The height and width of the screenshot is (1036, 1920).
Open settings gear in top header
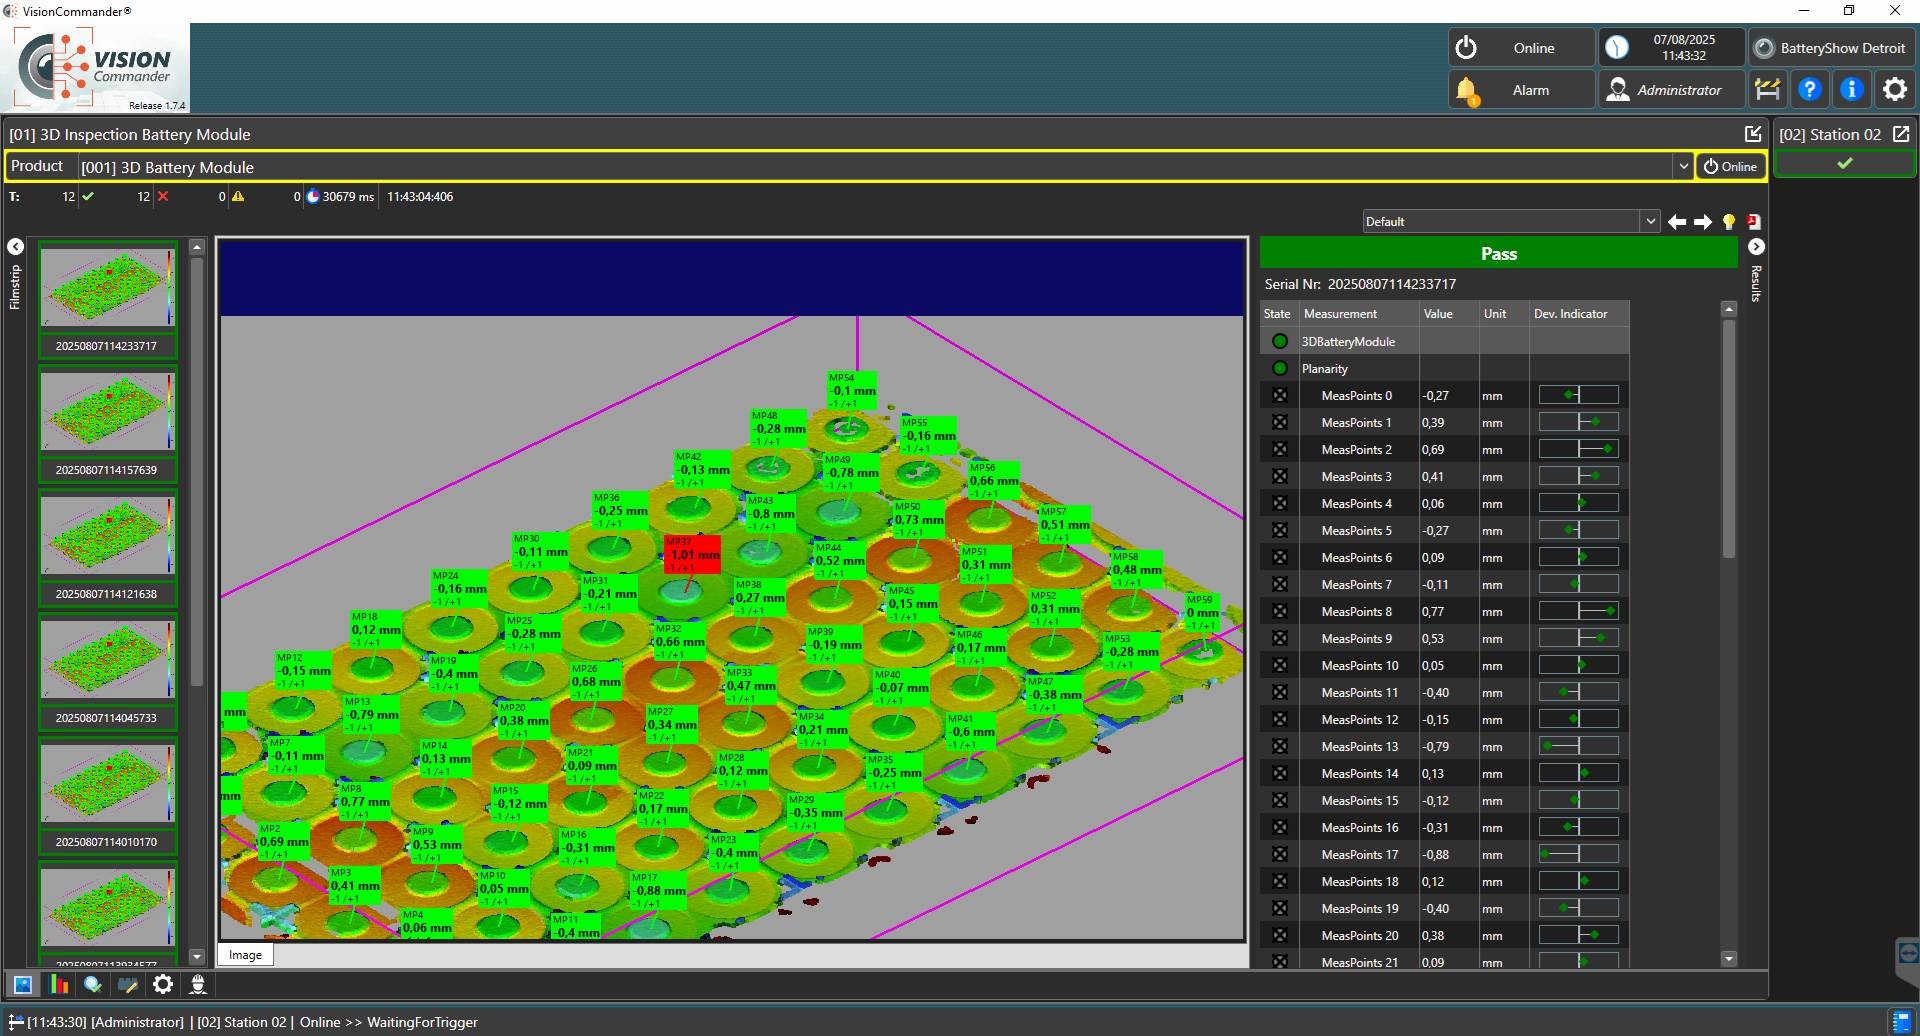(1894, 90)
